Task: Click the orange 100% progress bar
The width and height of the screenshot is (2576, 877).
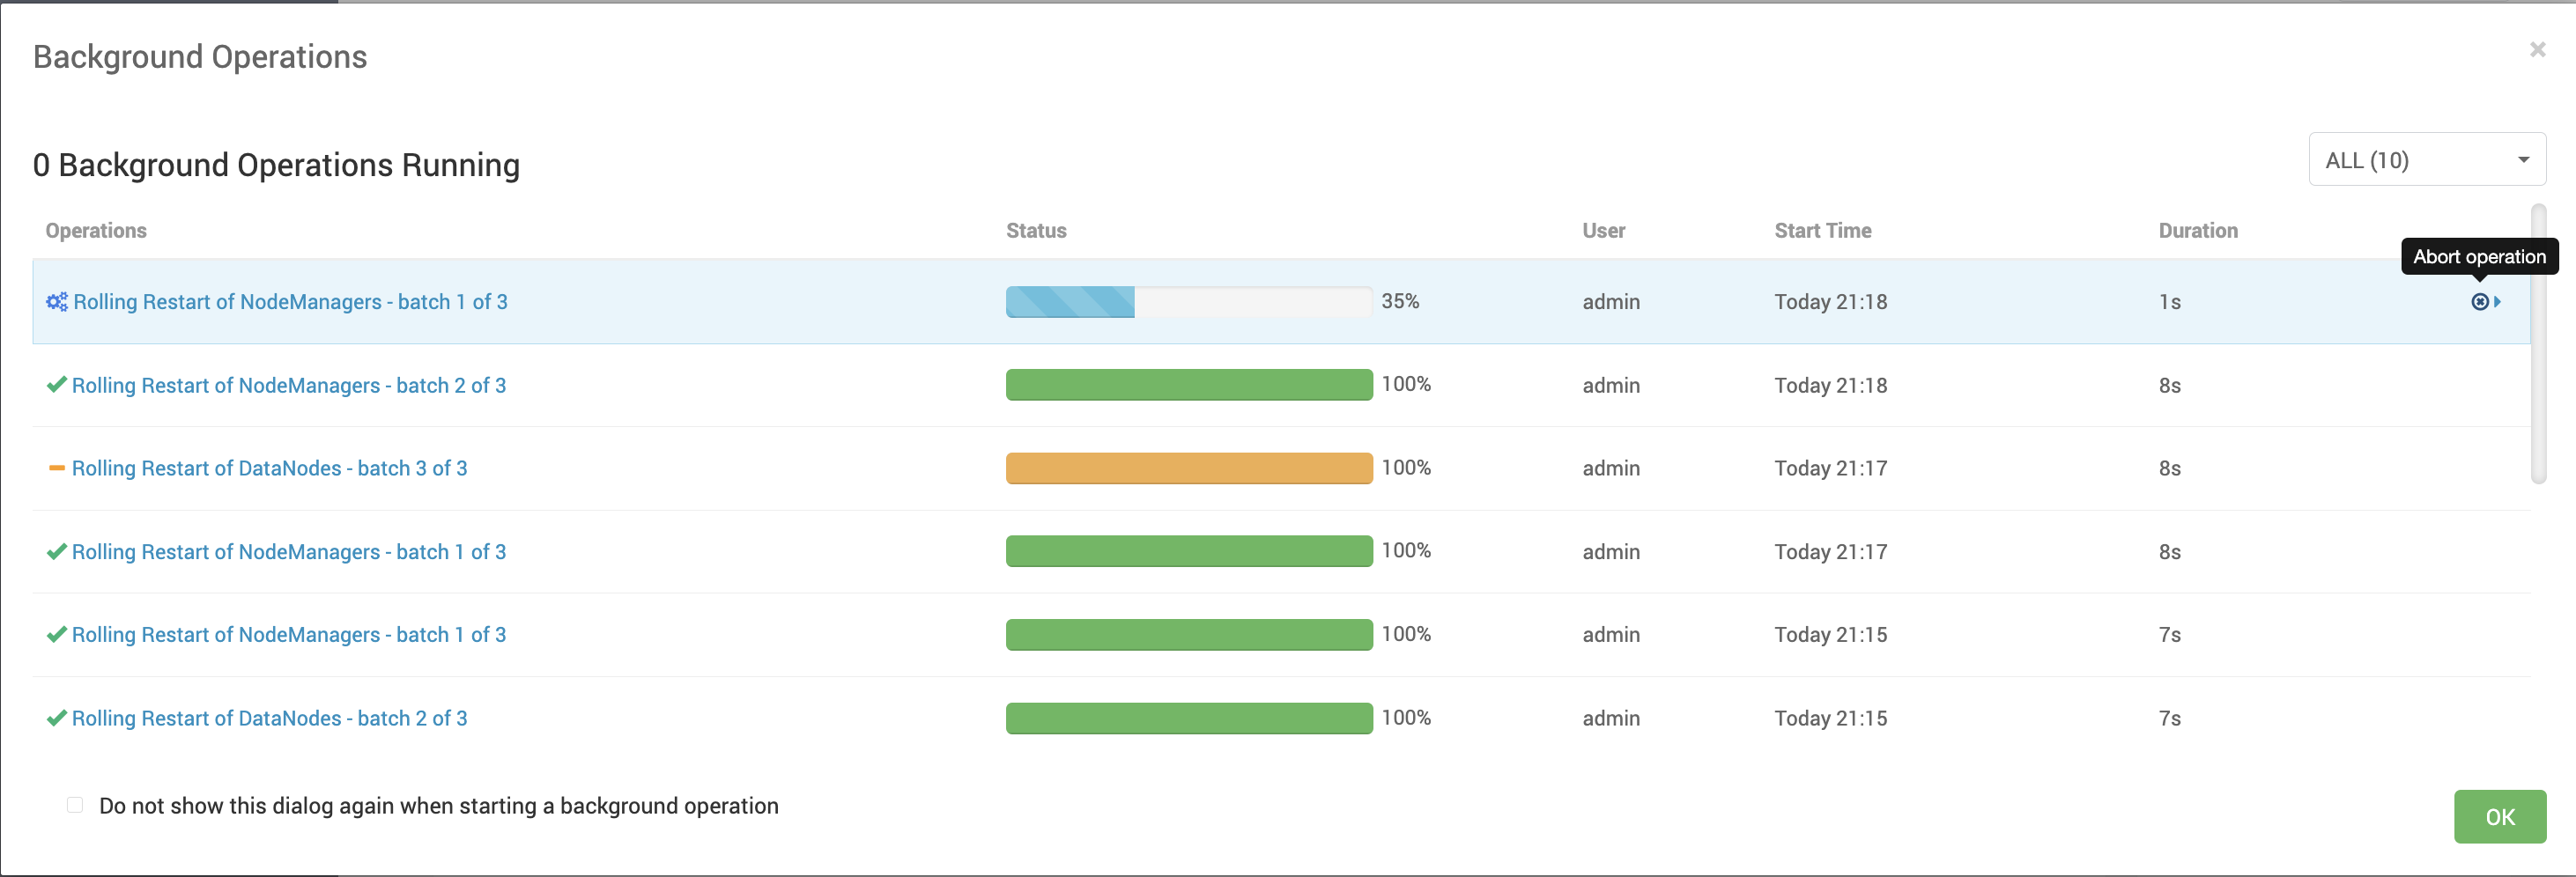Action: (x=1189, y=468)
